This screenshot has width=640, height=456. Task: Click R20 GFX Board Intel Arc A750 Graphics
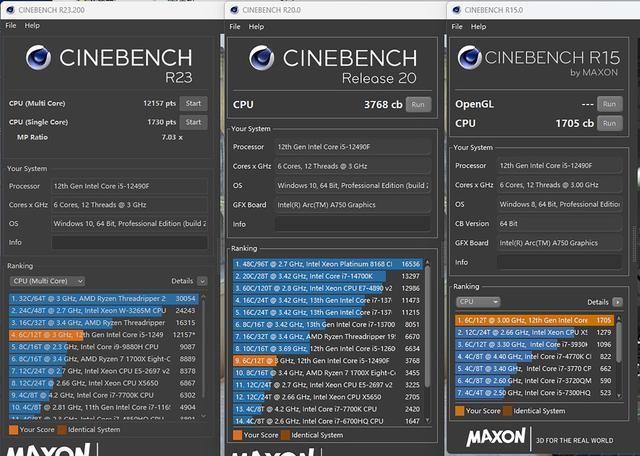point(353,205)
